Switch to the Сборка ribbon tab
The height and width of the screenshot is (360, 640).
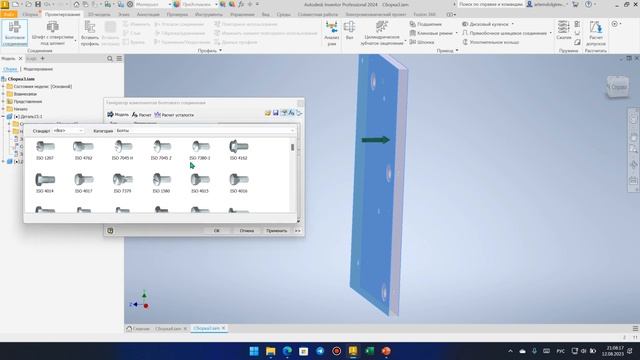click(30, 14)
